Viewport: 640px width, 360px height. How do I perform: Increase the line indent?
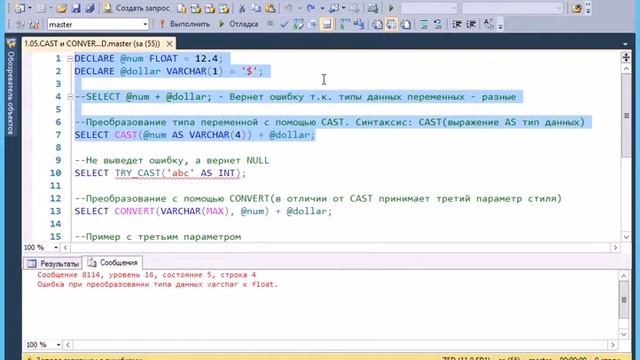[471, 24]
